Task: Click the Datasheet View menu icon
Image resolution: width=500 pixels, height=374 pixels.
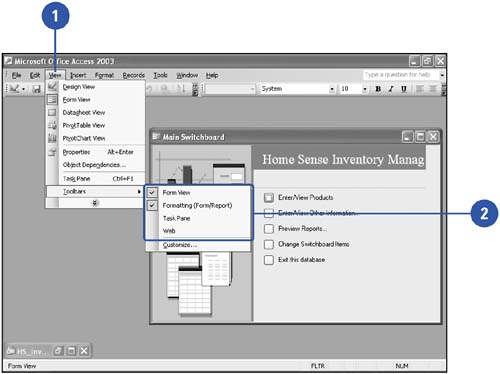Action: point(52,112)
